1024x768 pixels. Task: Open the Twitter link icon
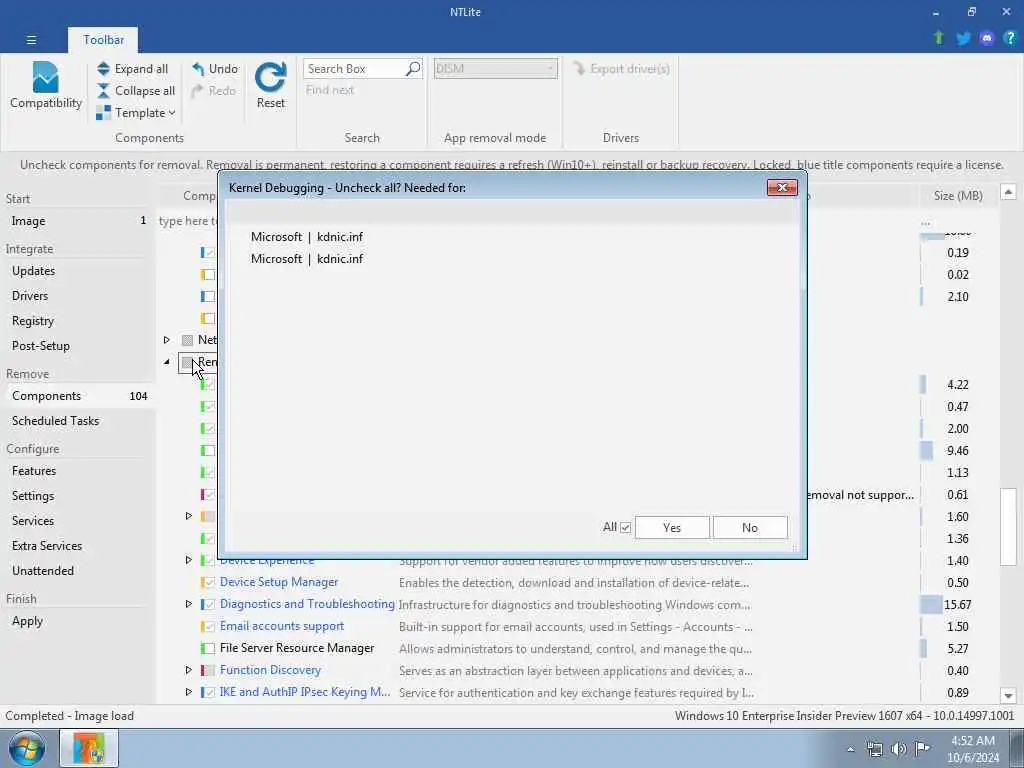tap(963, 39)
